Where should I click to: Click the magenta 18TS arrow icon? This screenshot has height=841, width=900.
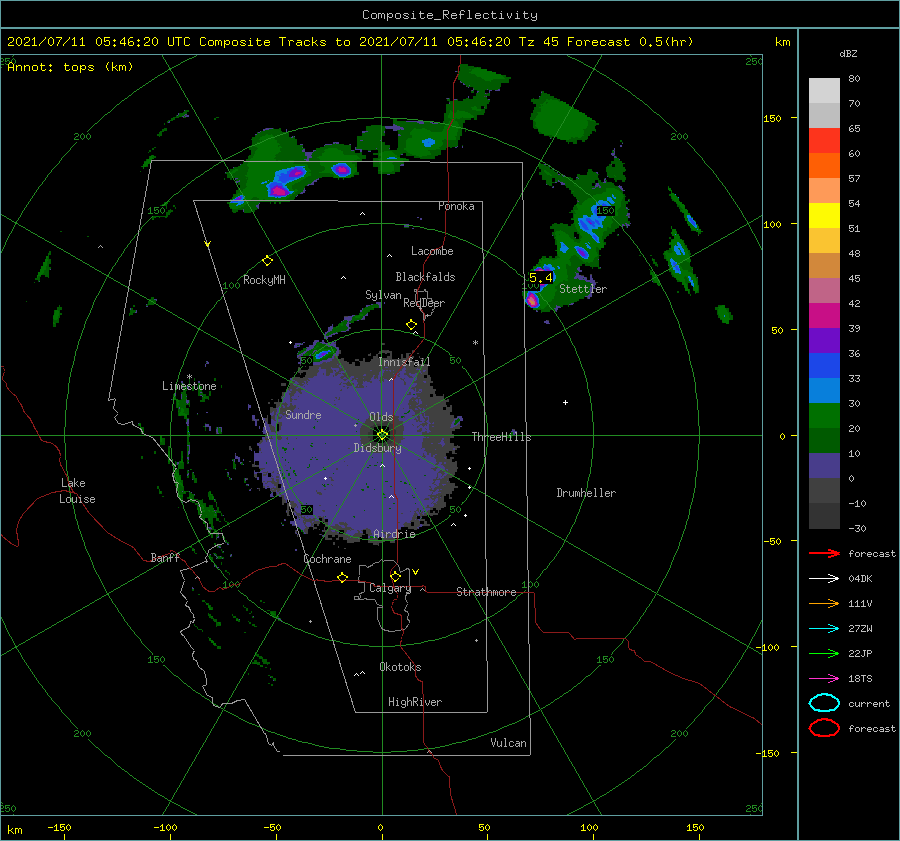pyautogui.click(x=824, y=679)
